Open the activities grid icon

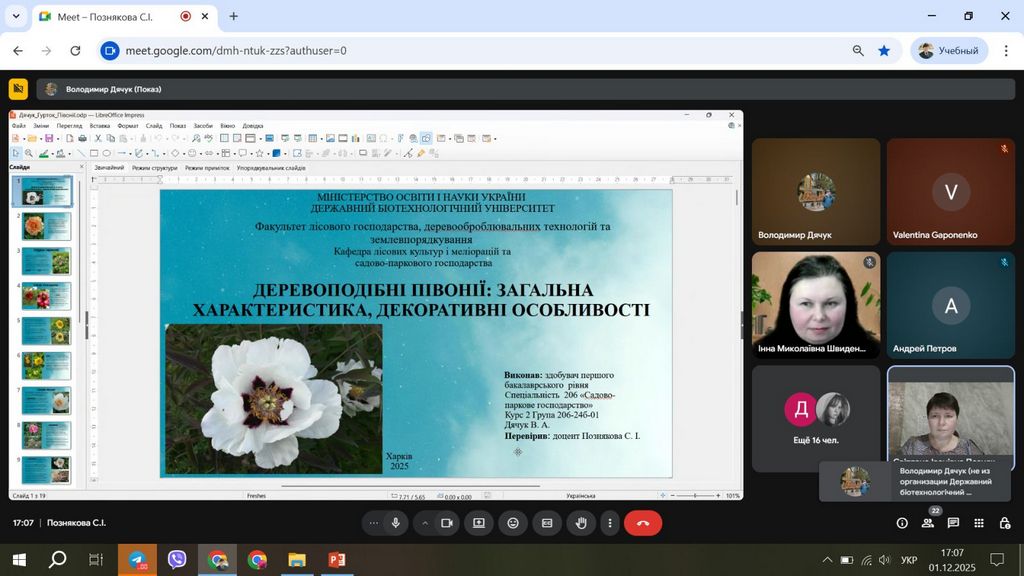pyautogui.click(x=979, y=523)
